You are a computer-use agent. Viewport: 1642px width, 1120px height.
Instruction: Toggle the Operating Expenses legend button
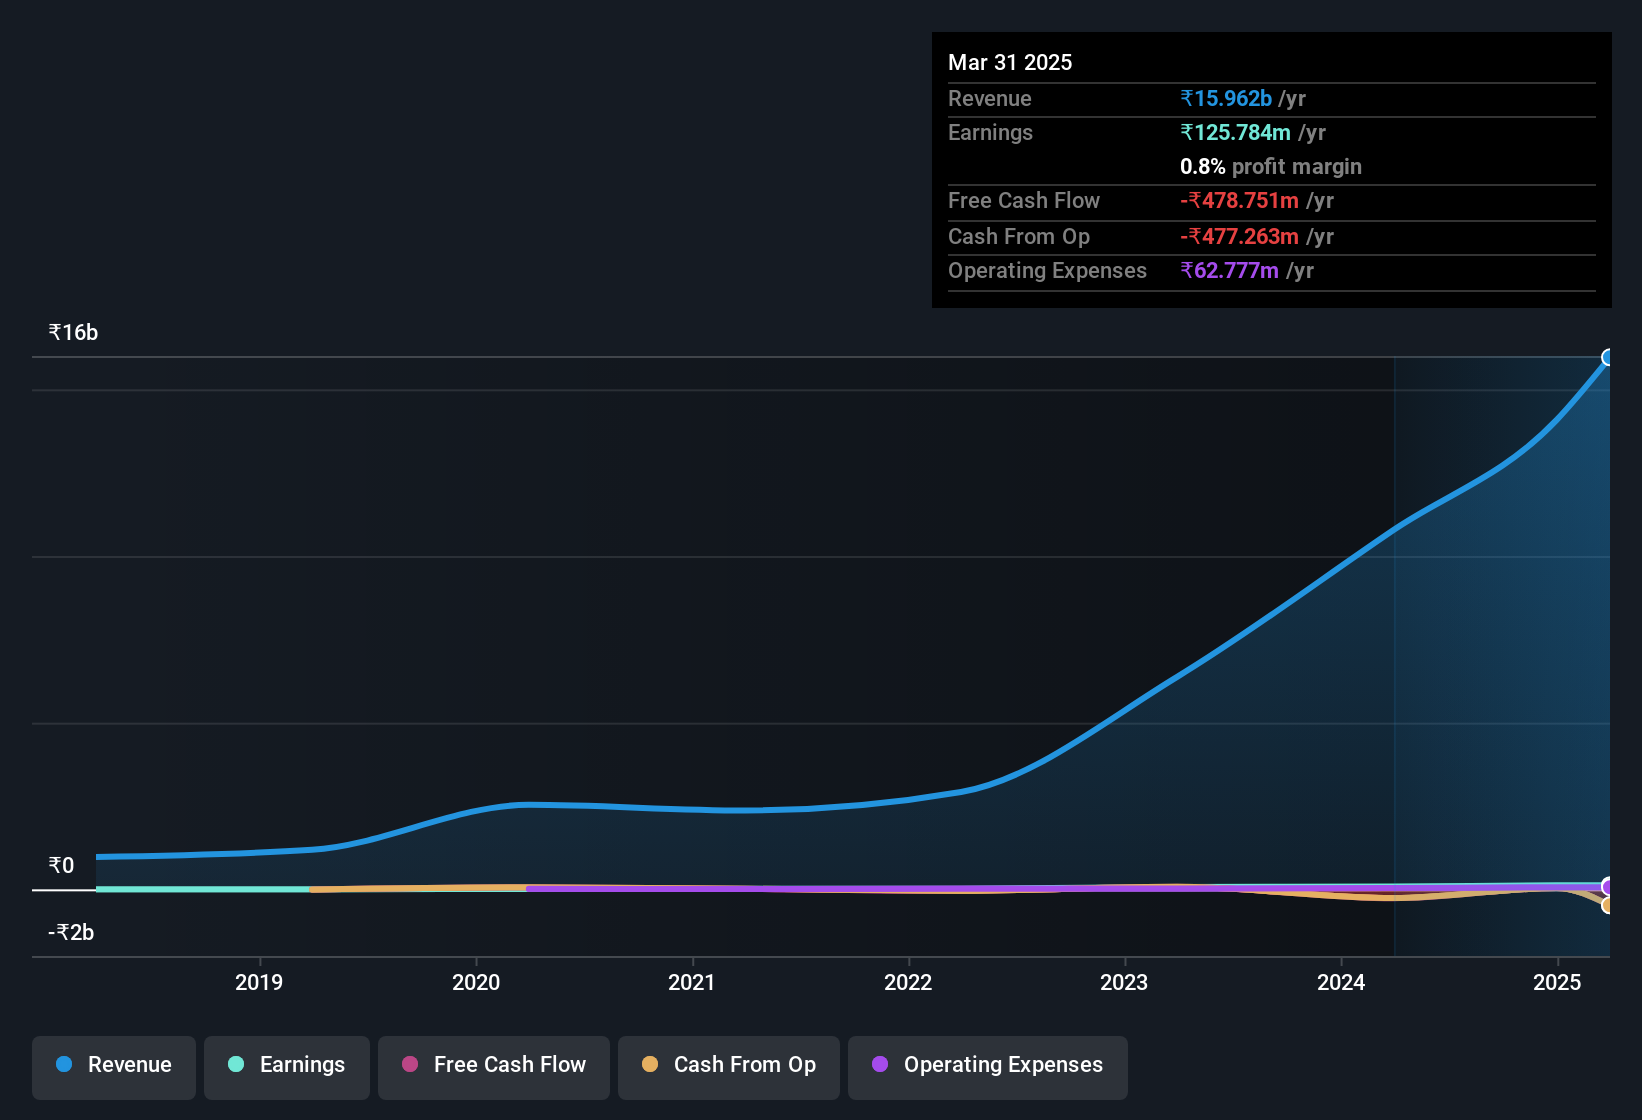tap(988, 1066)
